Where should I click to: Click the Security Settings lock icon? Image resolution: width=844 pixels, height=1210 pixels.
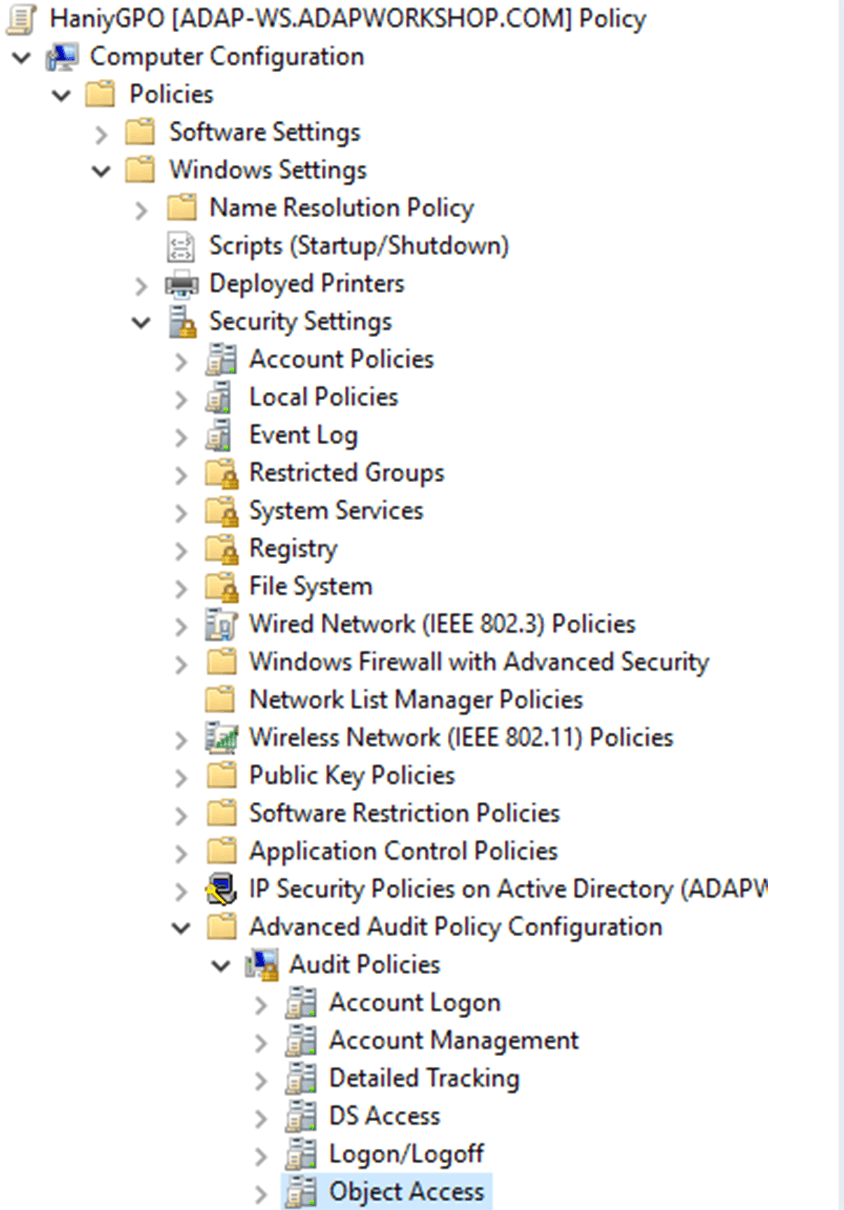coord(182,322)
